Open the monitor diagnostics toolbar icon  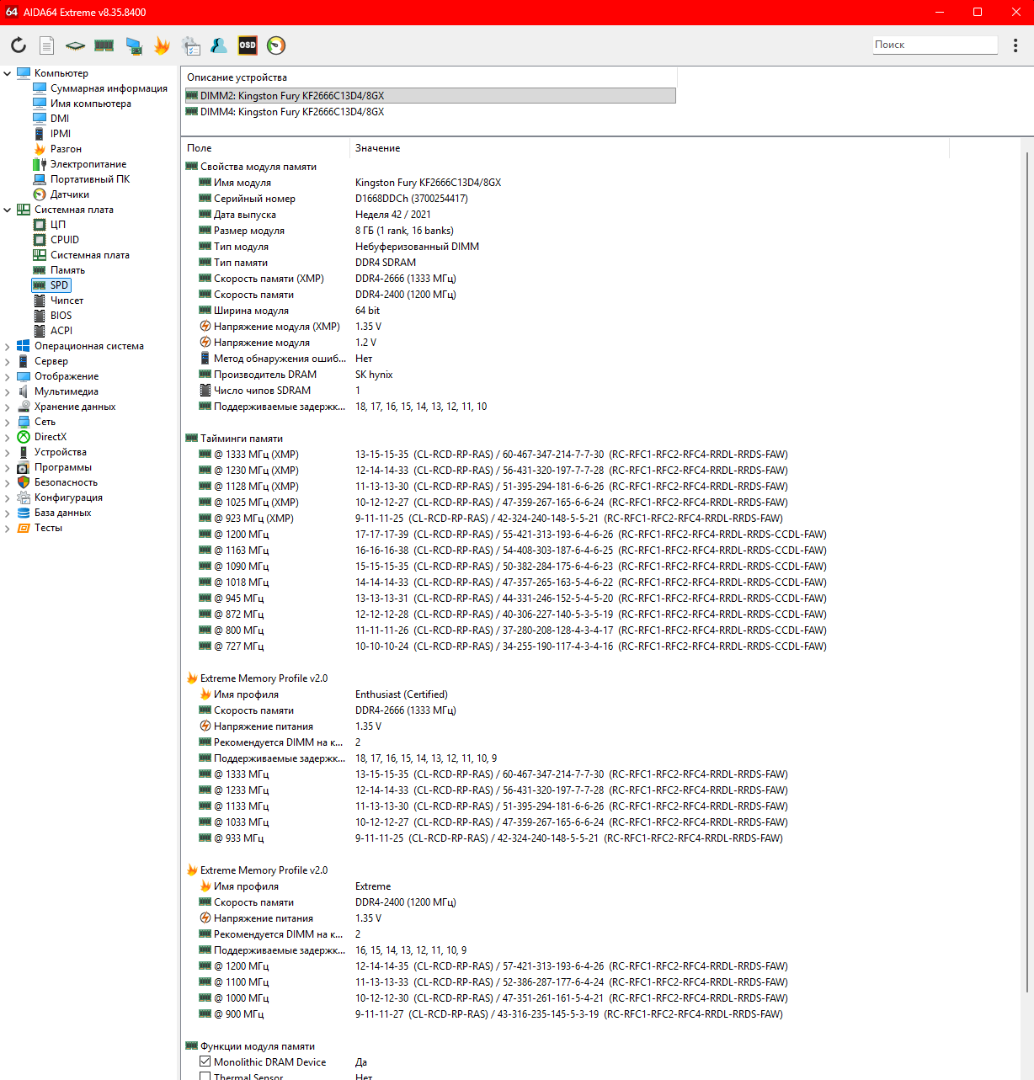point(134,45)
